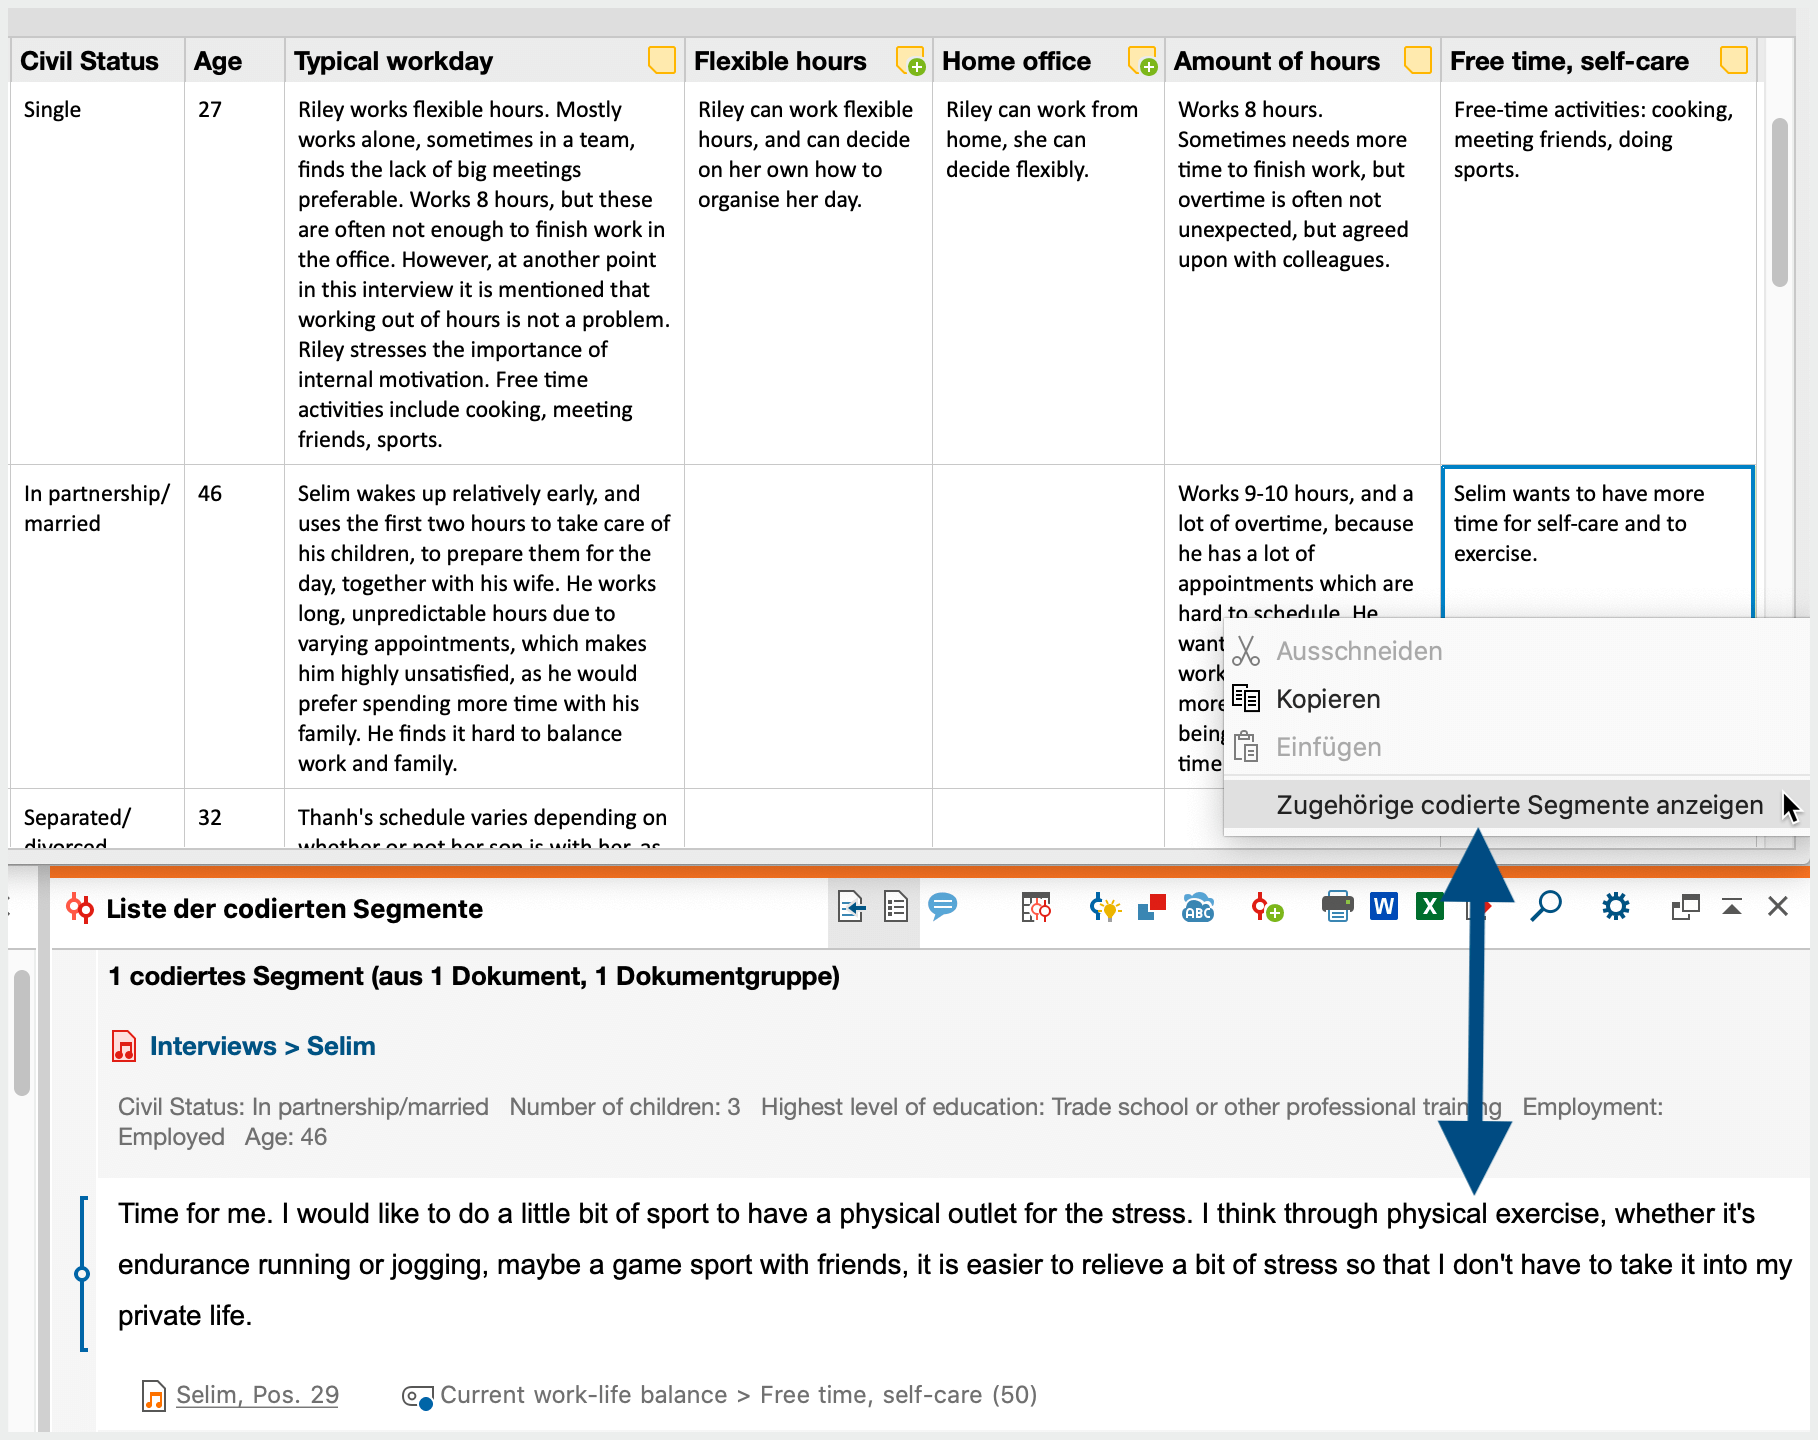Screen dimensions: 1818x1440
Task: Select 'In partnership/ married' cell
Action: 97,626
